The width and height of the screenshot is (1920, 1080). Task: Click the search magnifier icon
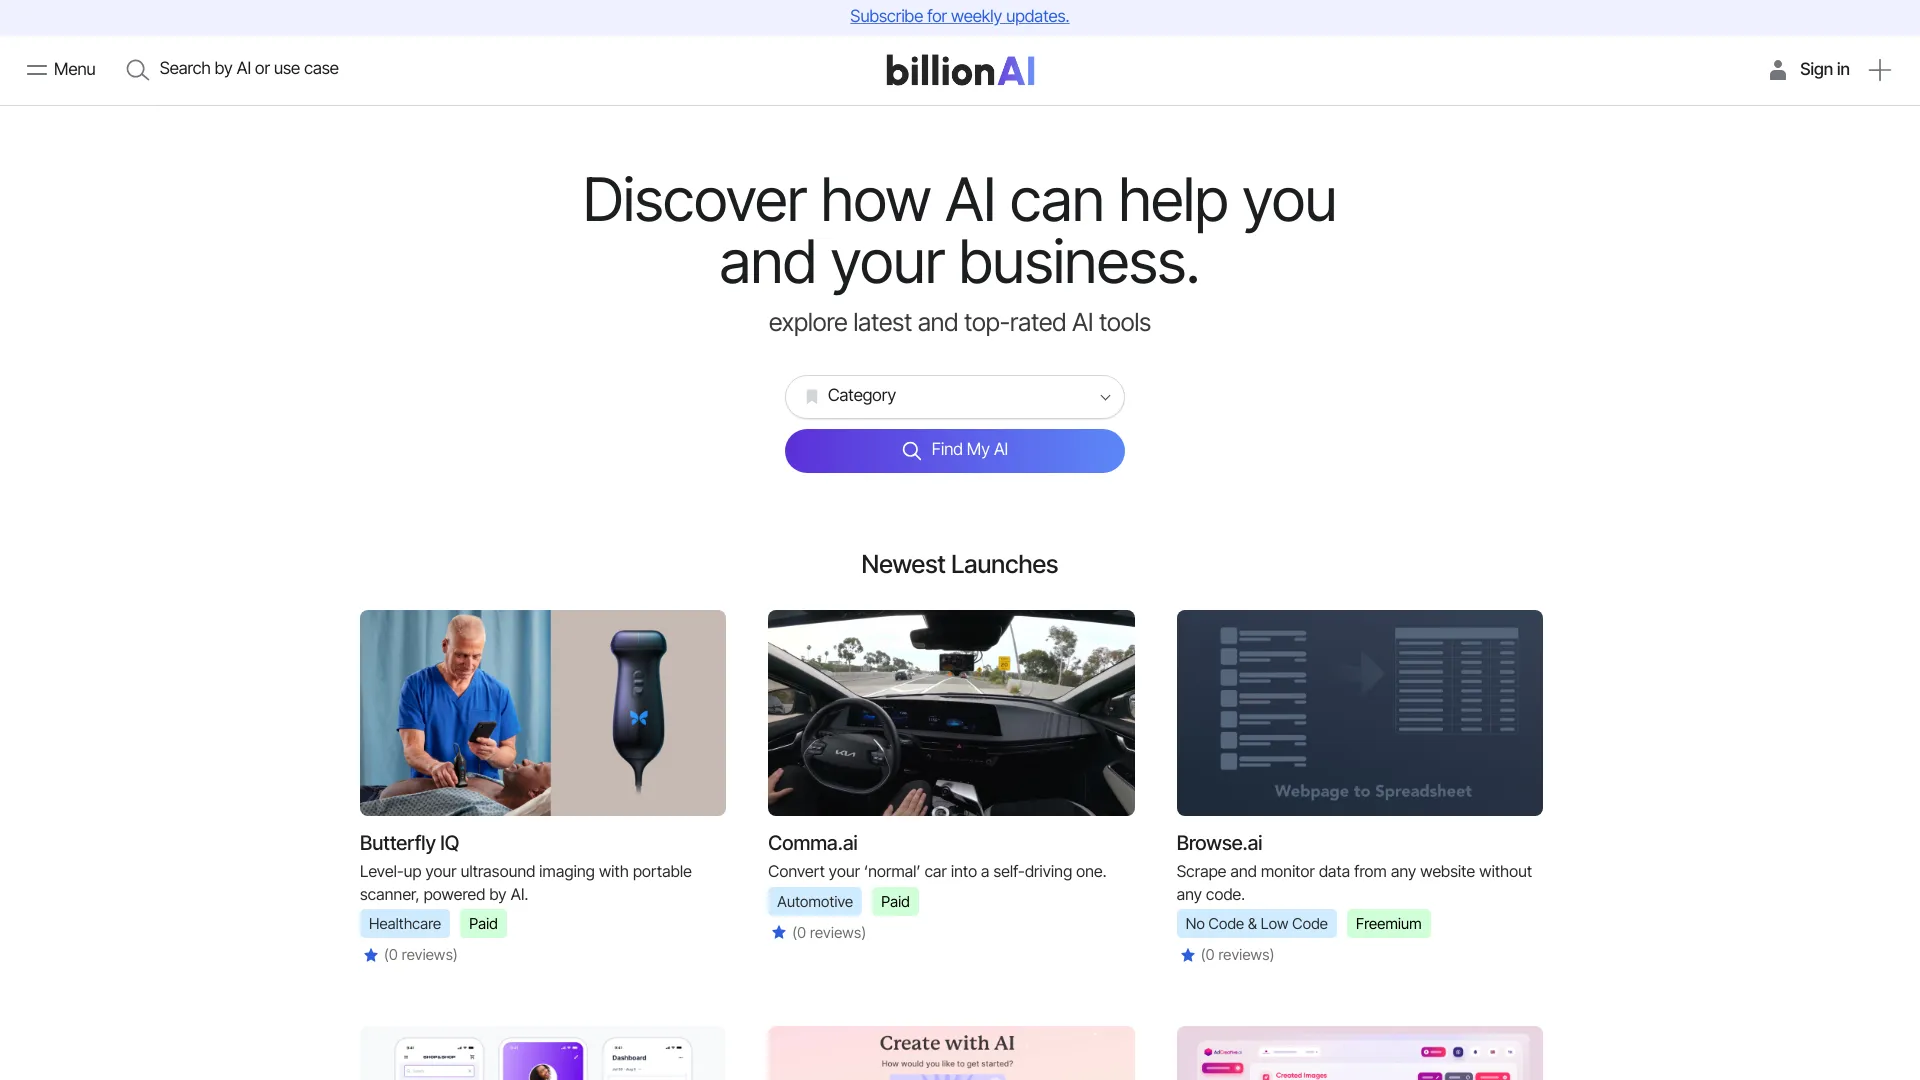[x=136, y=69]
